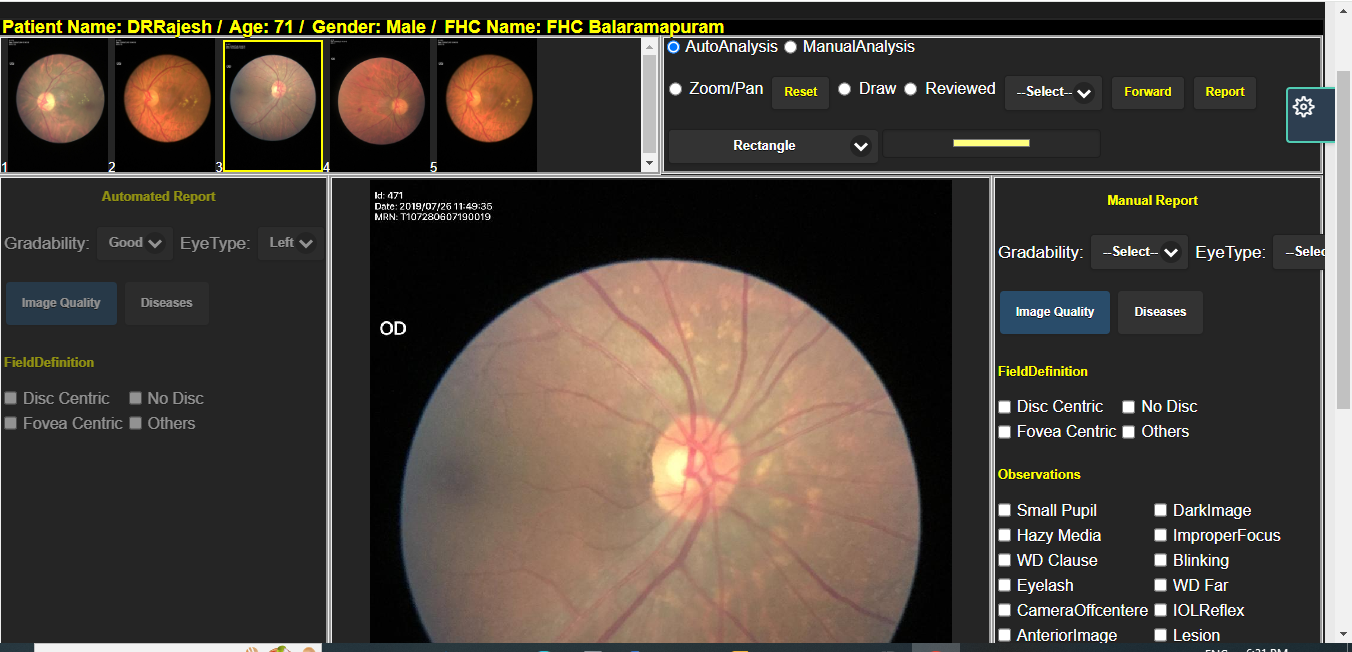Select the ManualAnalysis radio button
This screenshot has width=1352, height=652.
point(791,47)
